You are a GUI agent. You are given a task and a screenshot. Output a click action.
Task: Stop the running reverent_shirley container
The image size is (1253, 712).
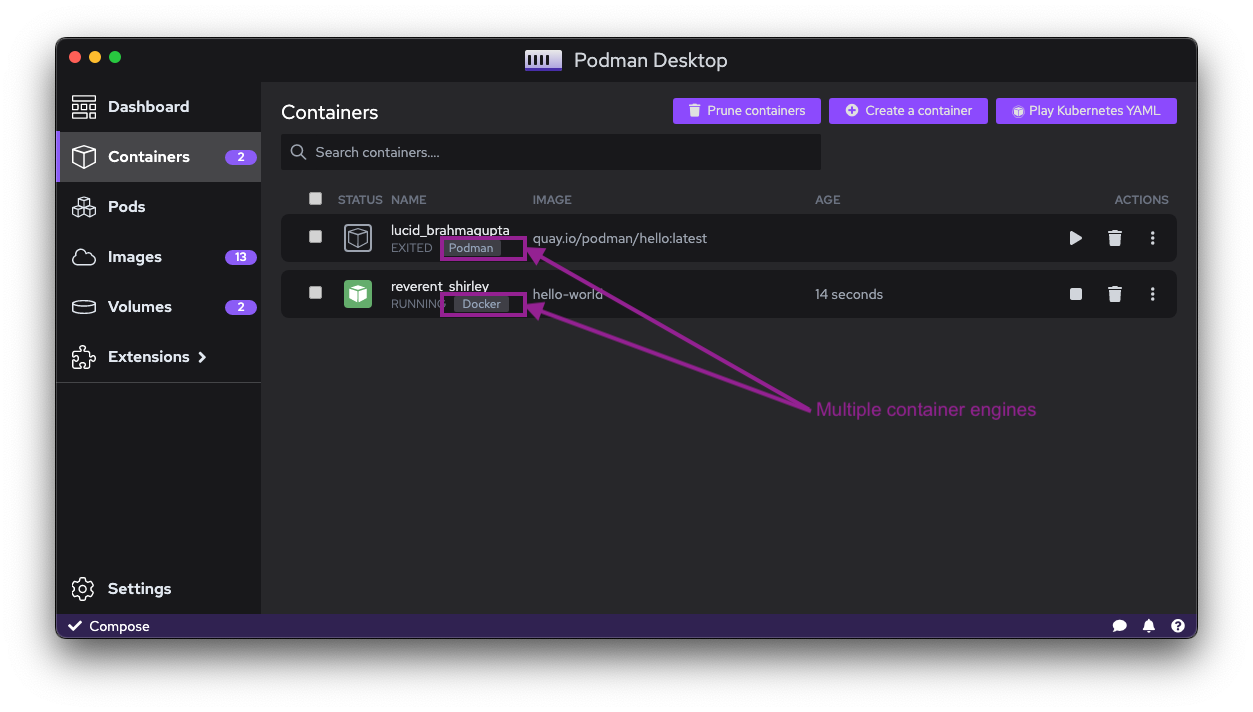coord(1075,294)
